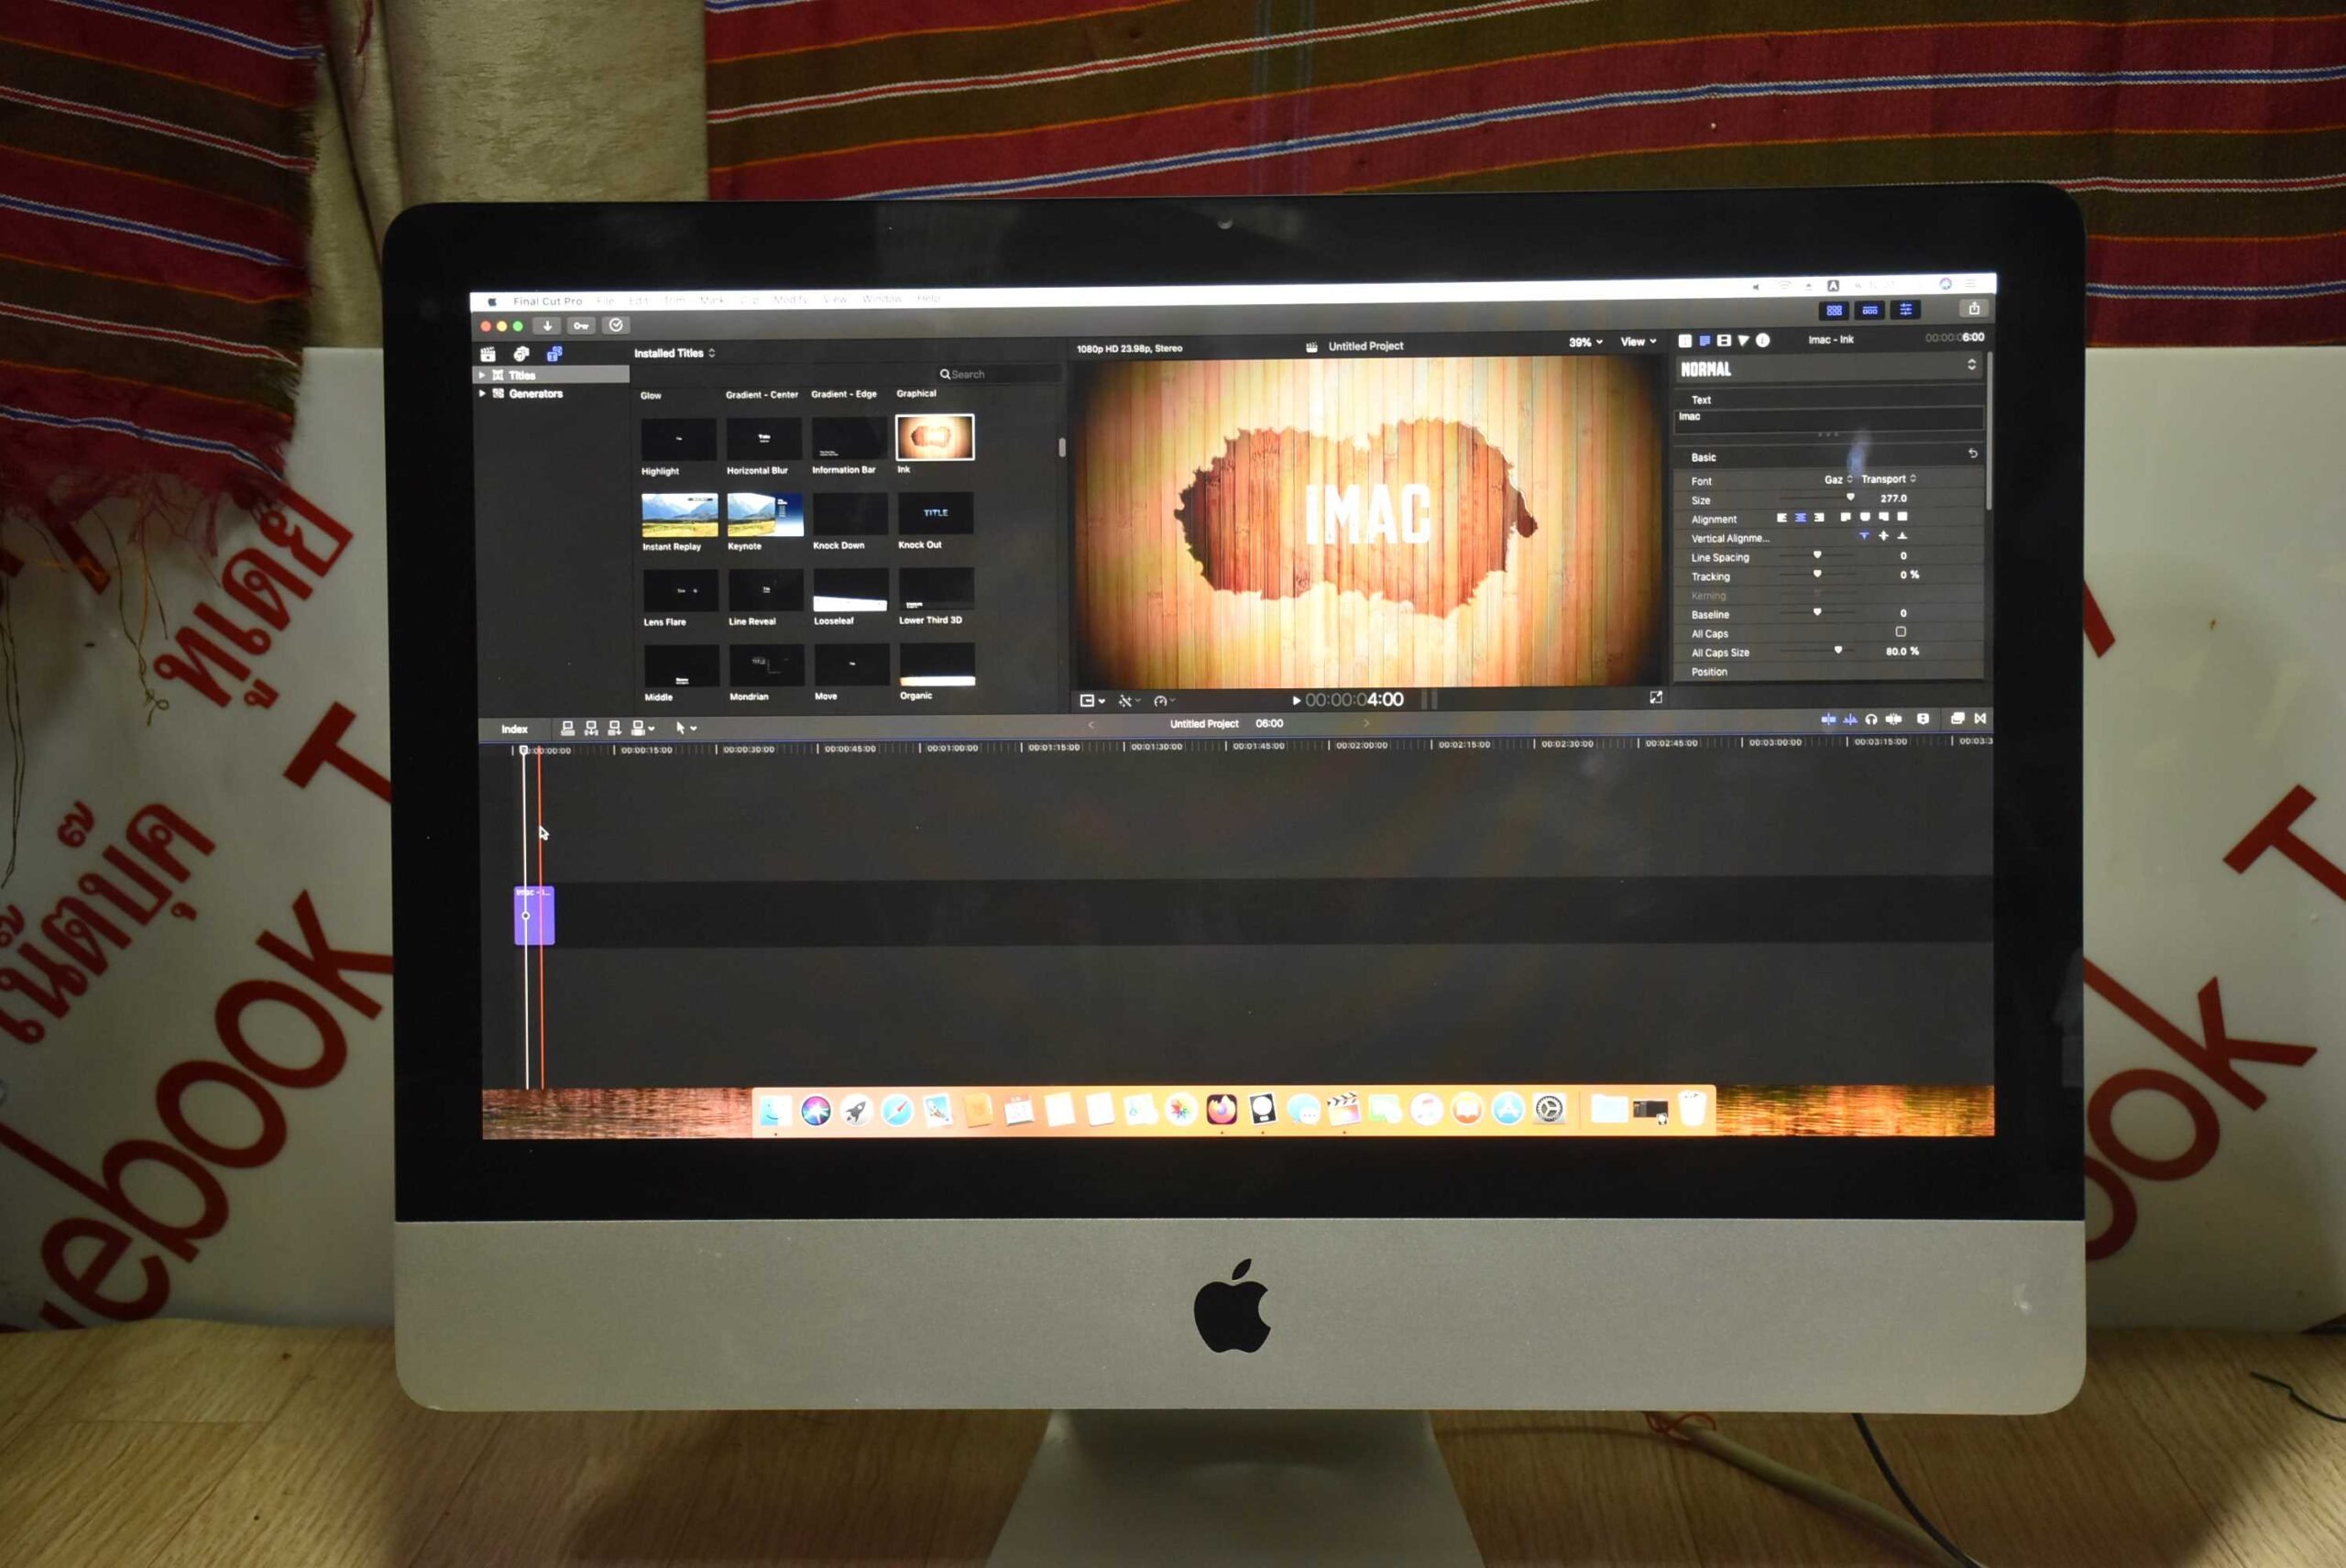Open the libraries sidebar clapperboard icon
2346x1568 pixels.
(x=488, y=354)
